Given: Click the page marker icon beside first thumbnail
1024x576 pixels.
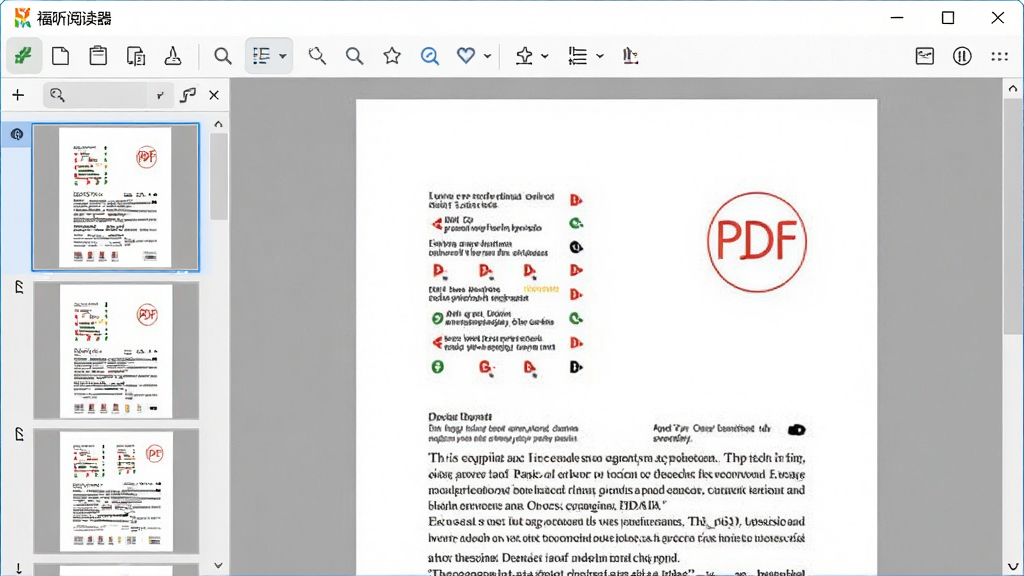Looking at the screenshot, I should pos(17,135).
